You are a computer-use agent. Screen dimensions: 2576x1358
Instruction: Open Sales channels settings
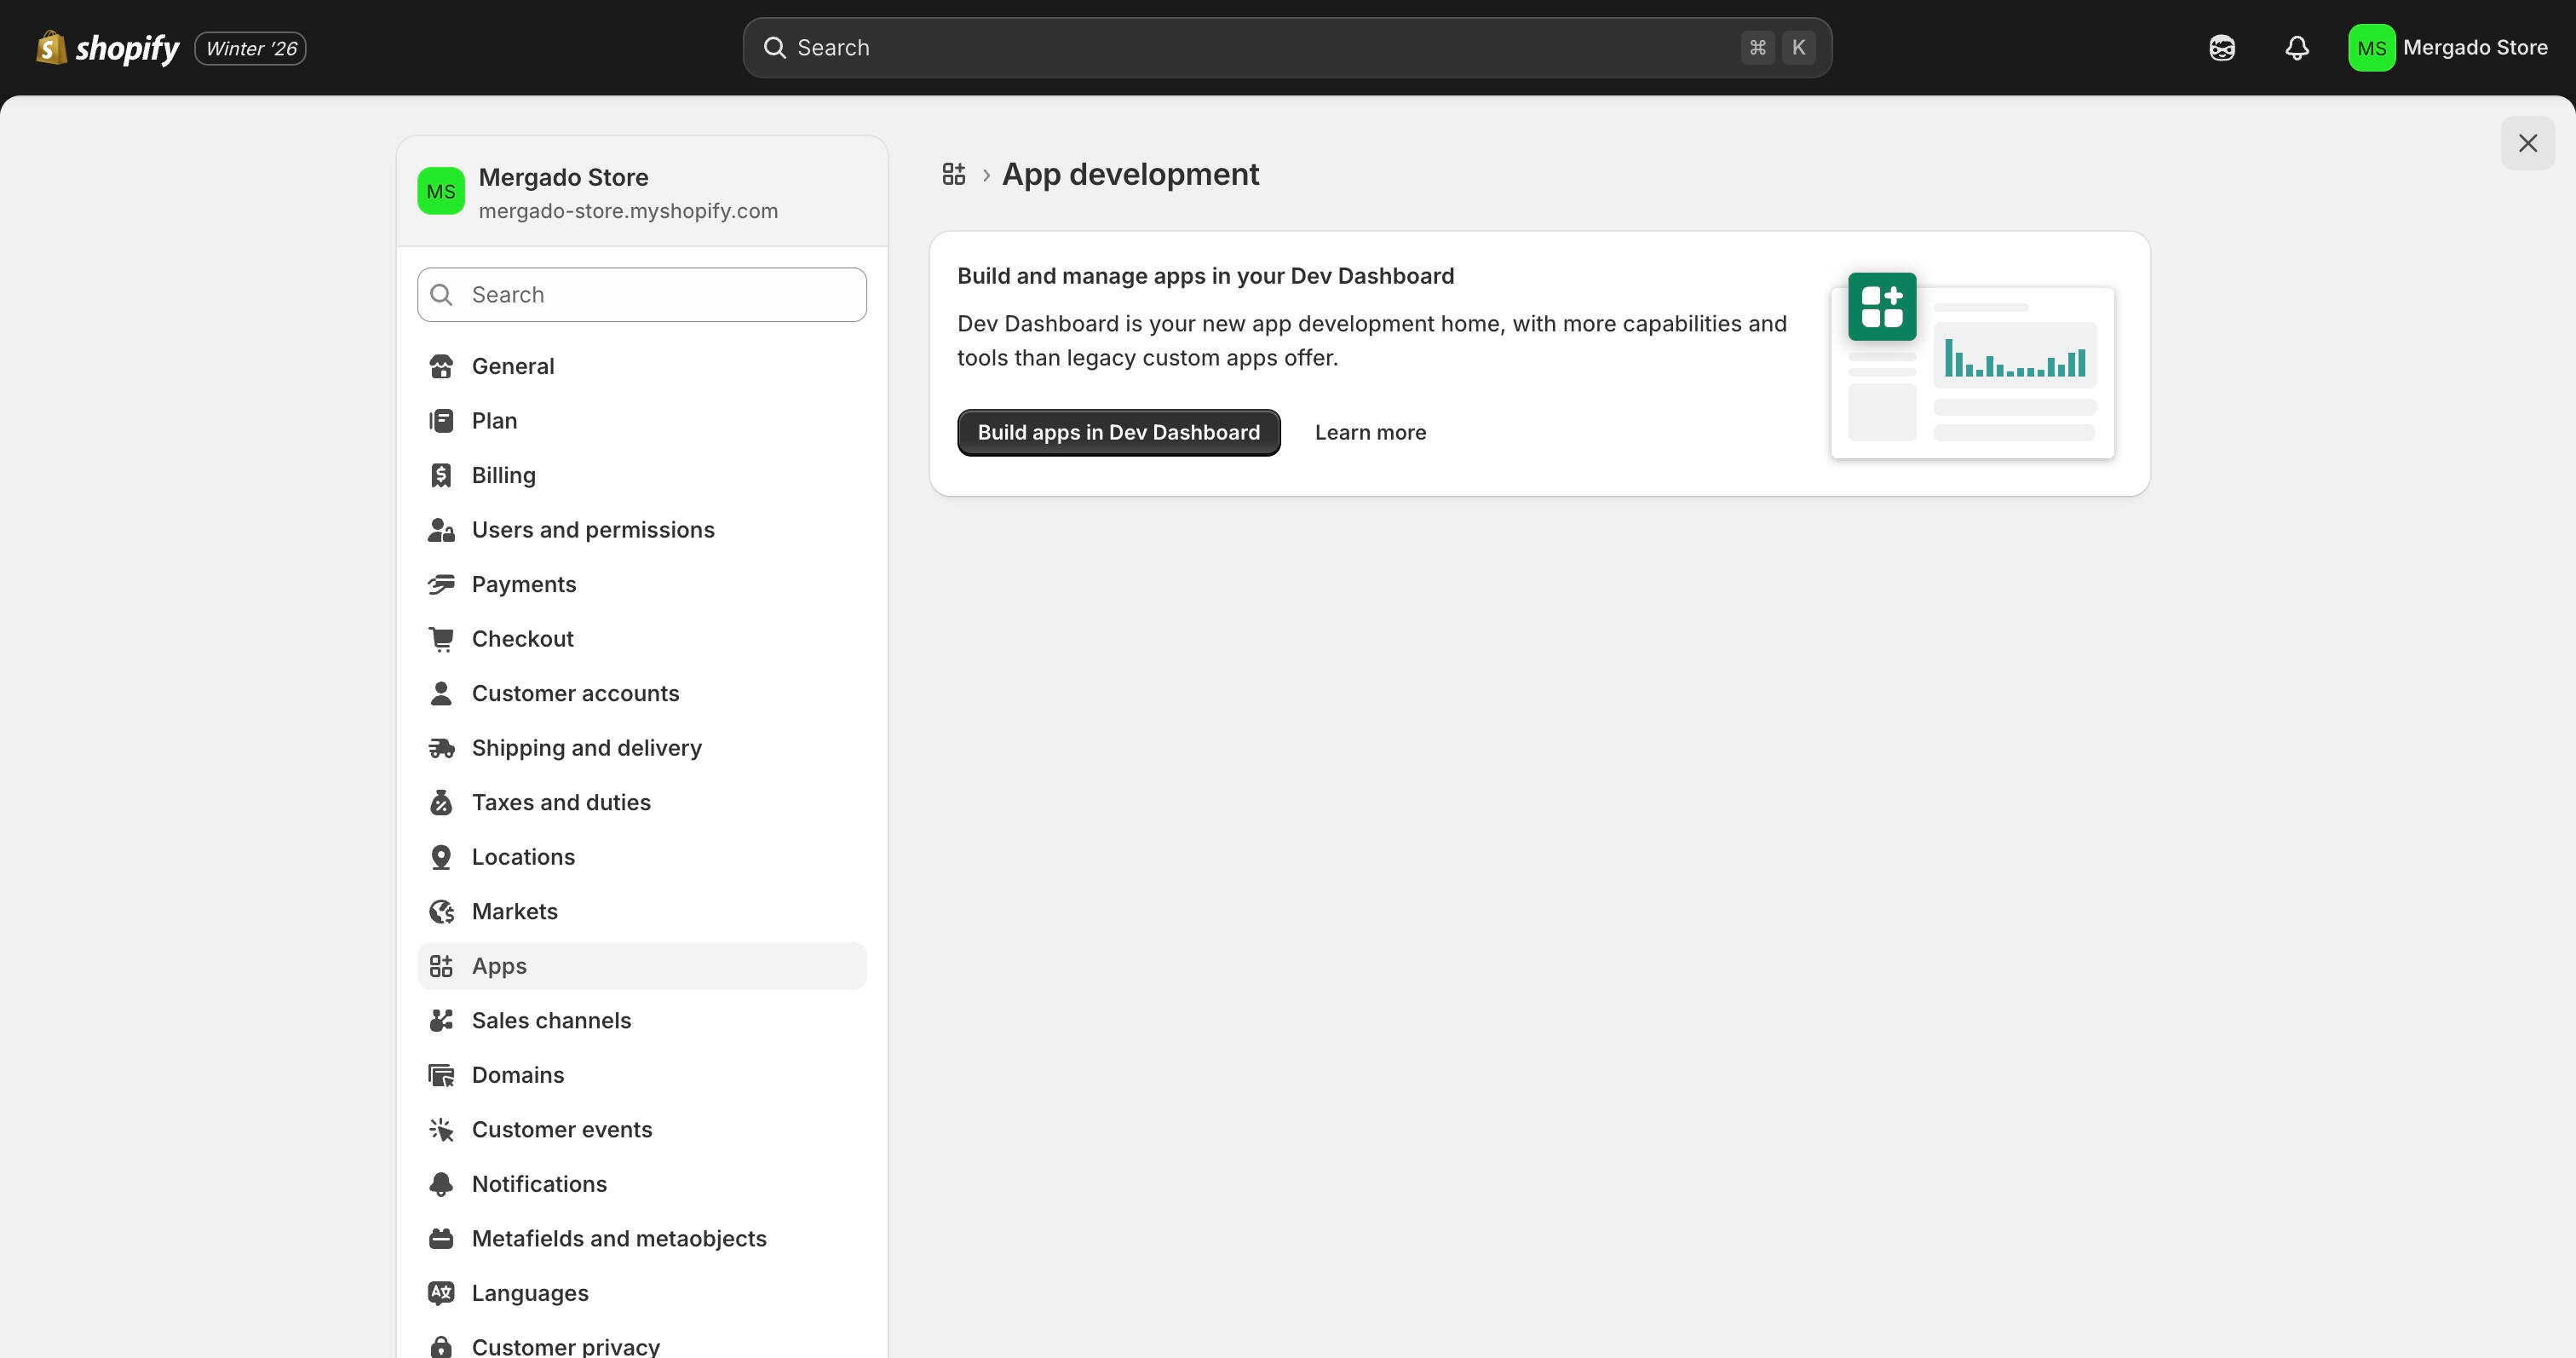(x=551, y=1021)
